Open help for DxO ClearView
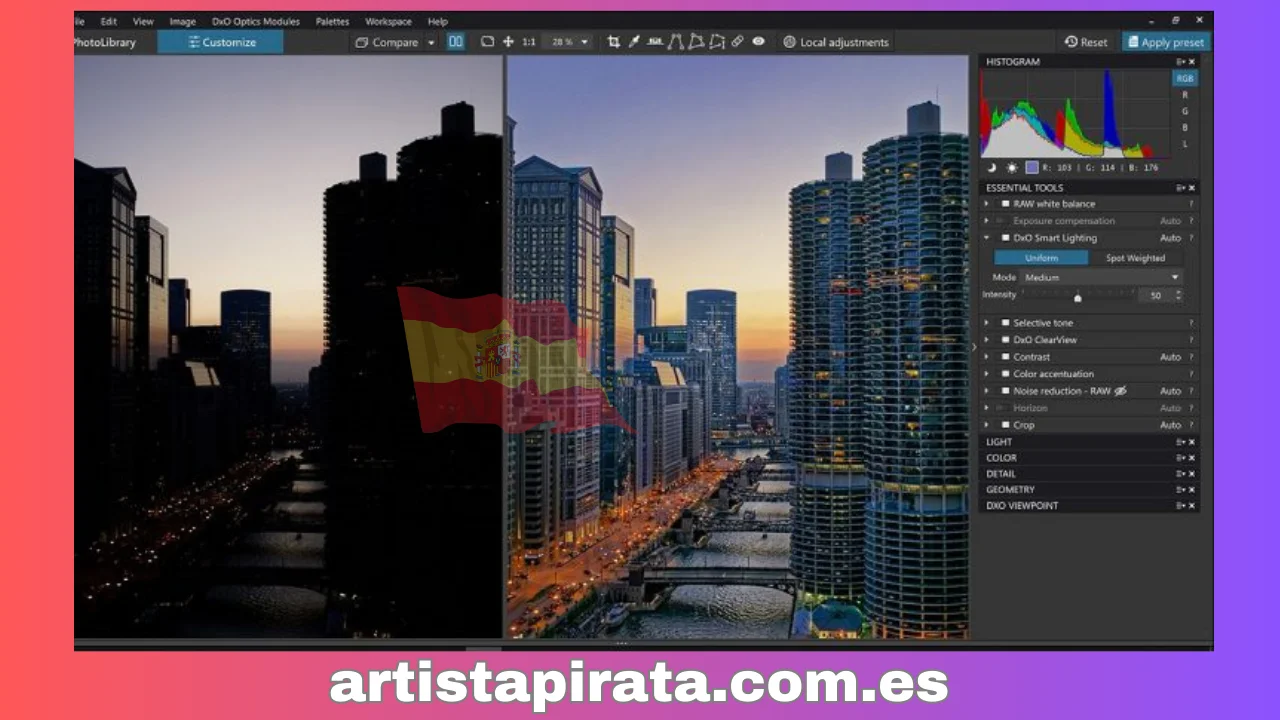 click(1191, 340)
